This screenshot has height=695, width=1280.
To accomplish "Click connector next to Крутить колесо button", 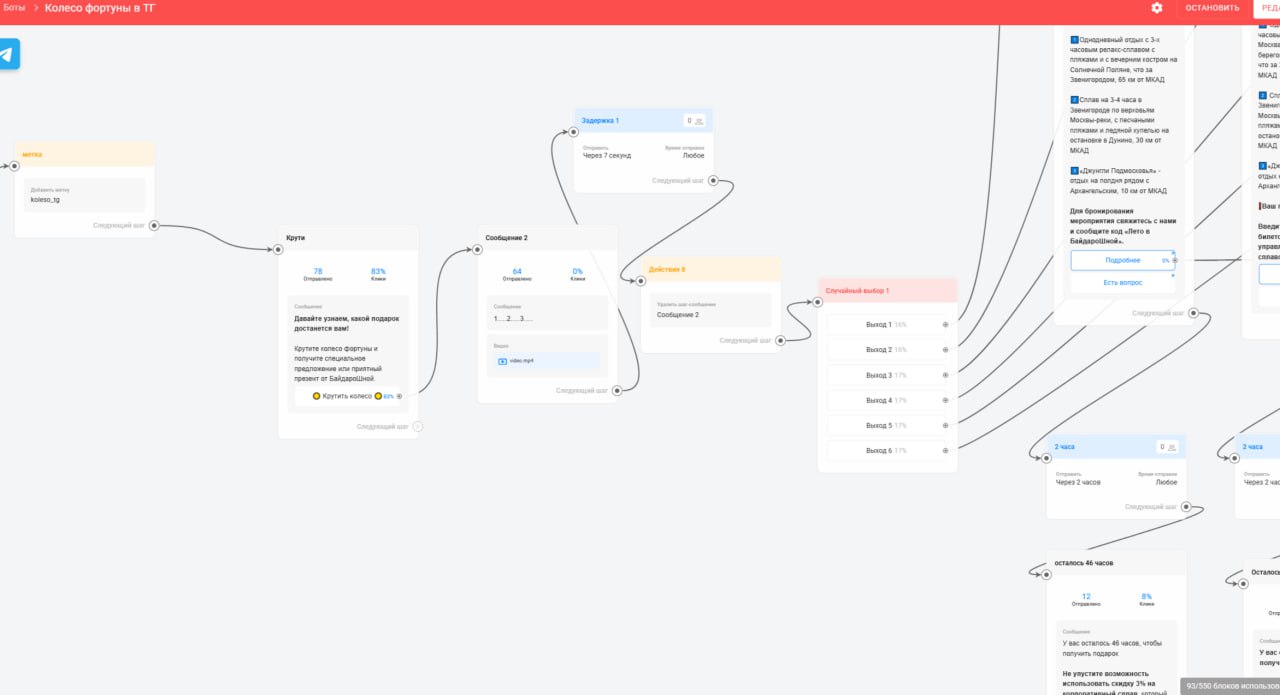I will coord(399,396).
